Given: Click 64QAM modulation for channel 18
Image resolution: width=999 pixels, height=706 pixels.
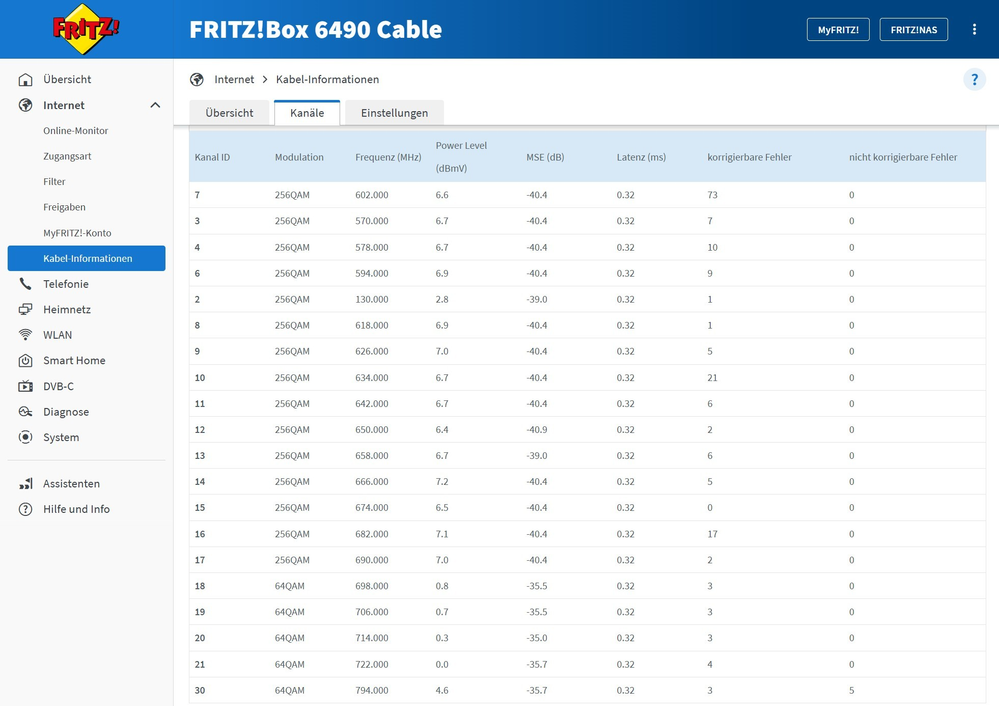Looking at the screenshot, I should coord(290,586).
